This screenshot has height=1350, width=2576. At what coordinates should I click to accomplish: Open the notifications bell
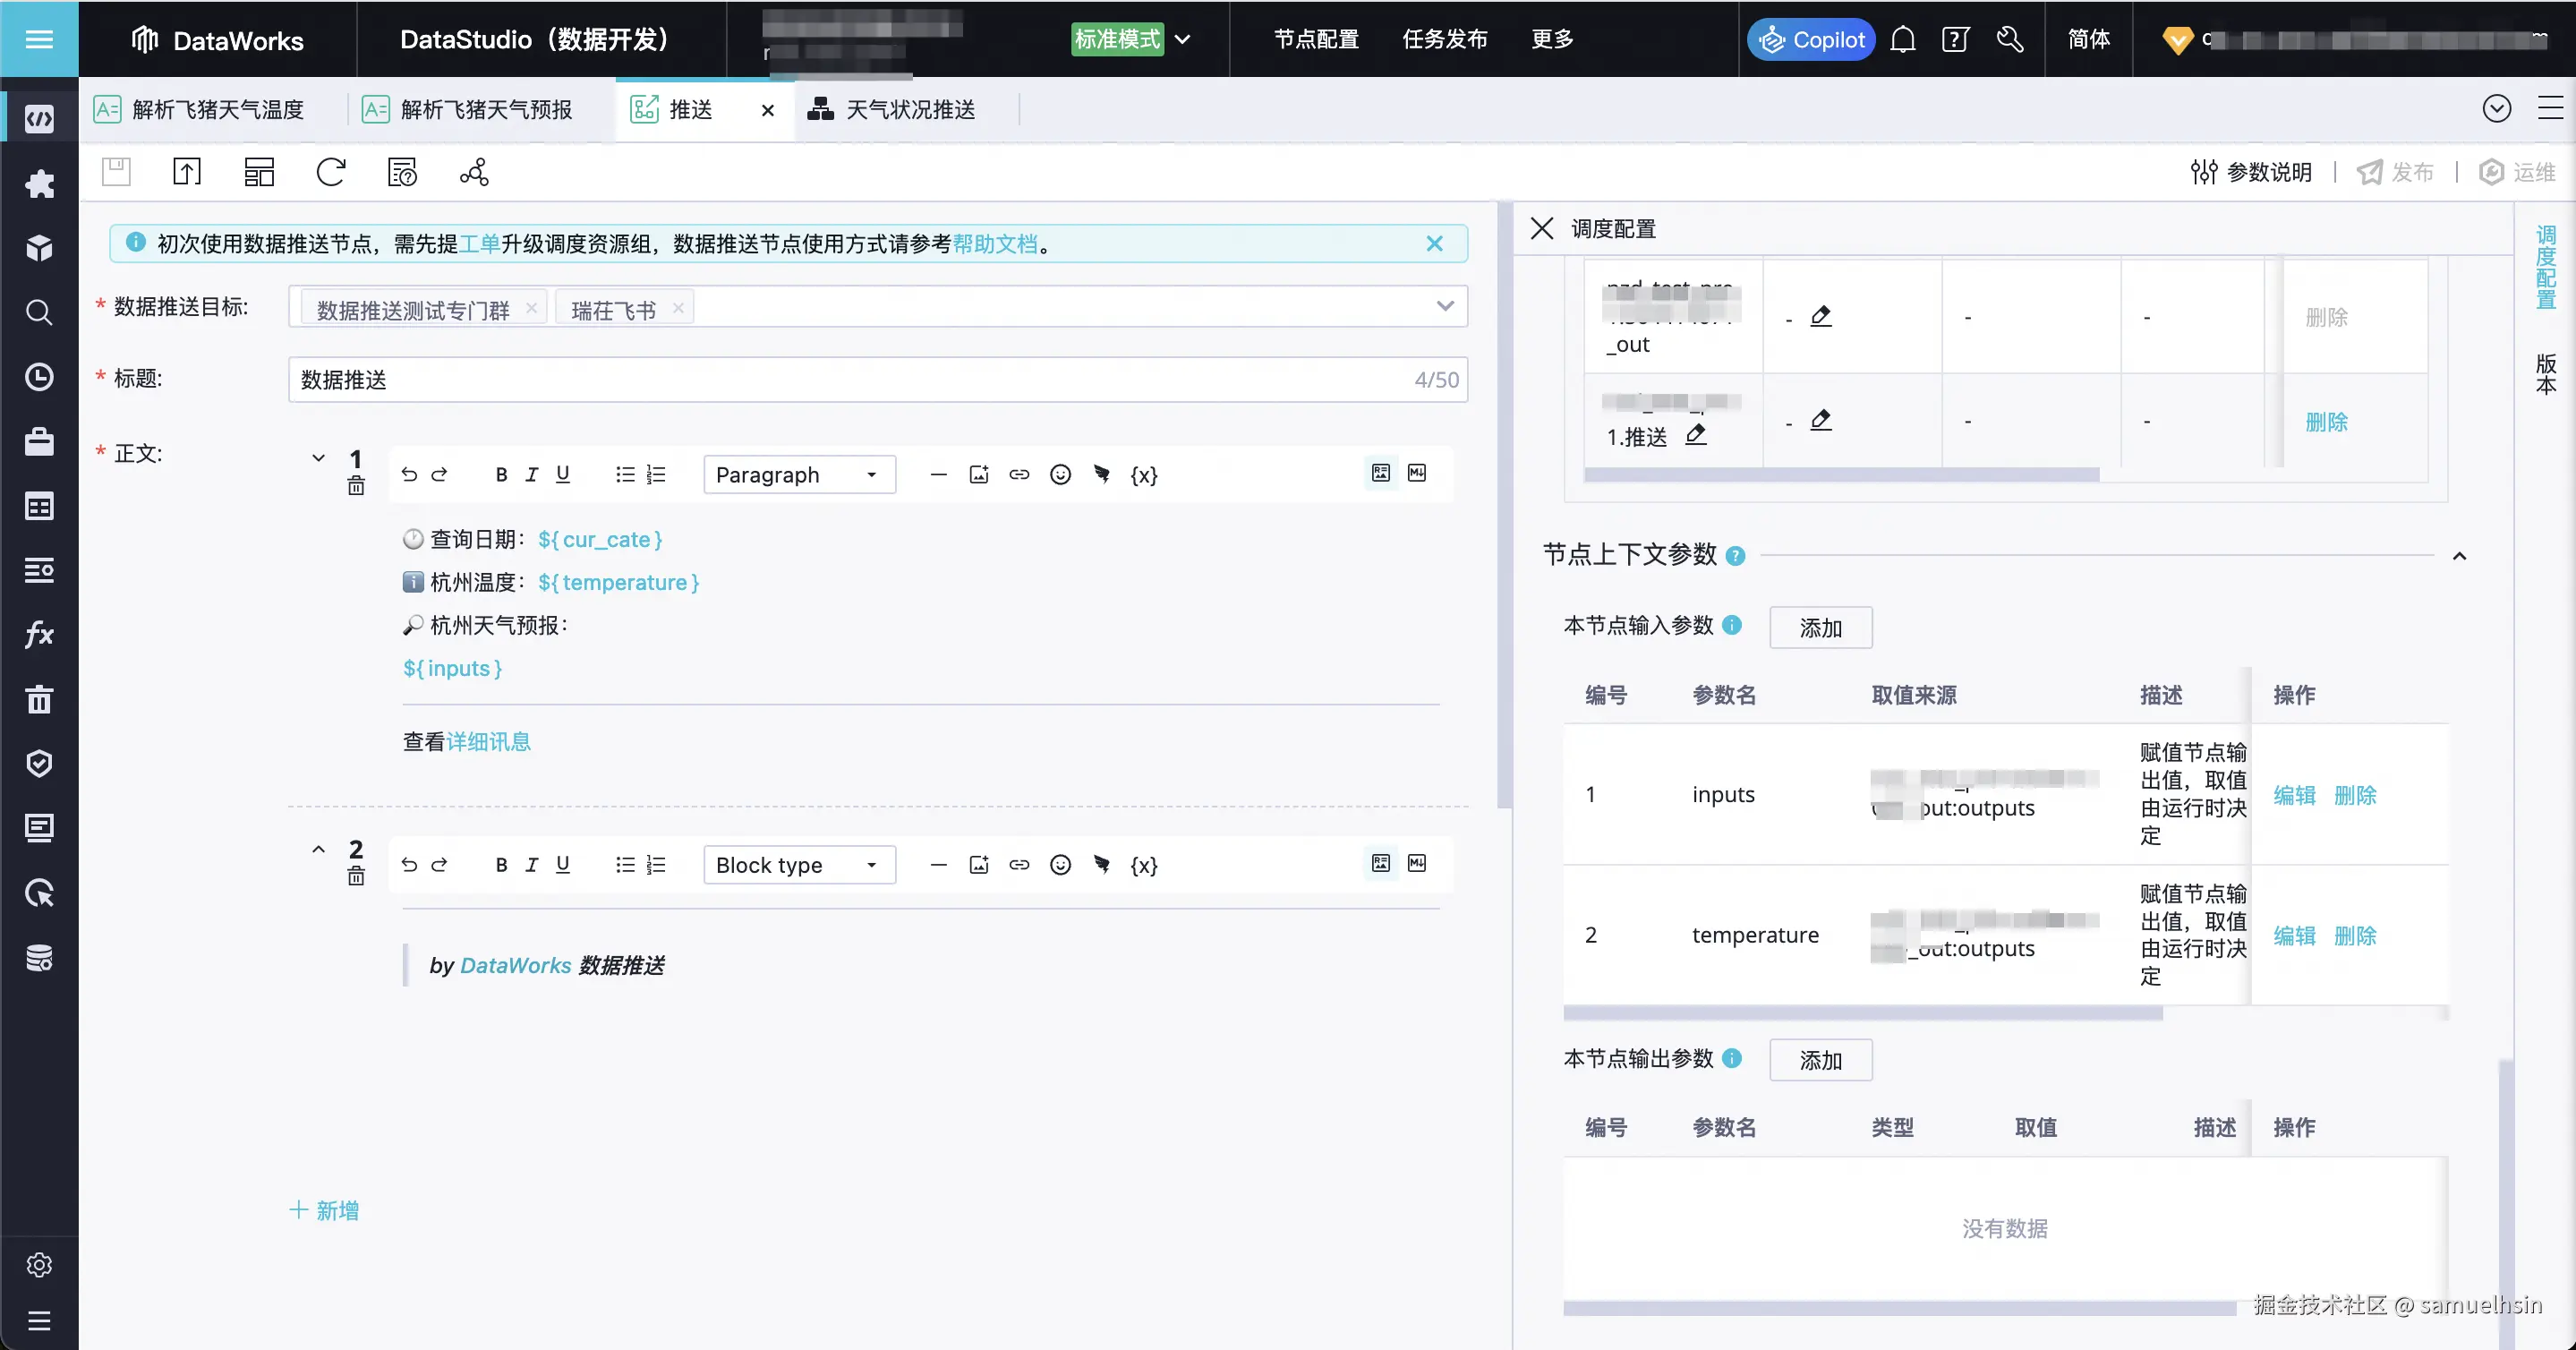pyautogui.click(x=1903, y=40)
